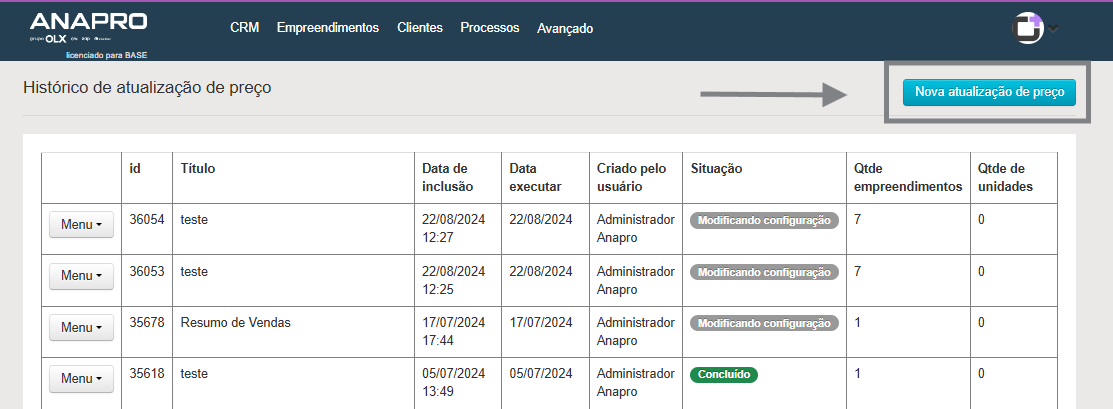Open the CRM menu
The image size is (1113, 409).
point(244,28)
